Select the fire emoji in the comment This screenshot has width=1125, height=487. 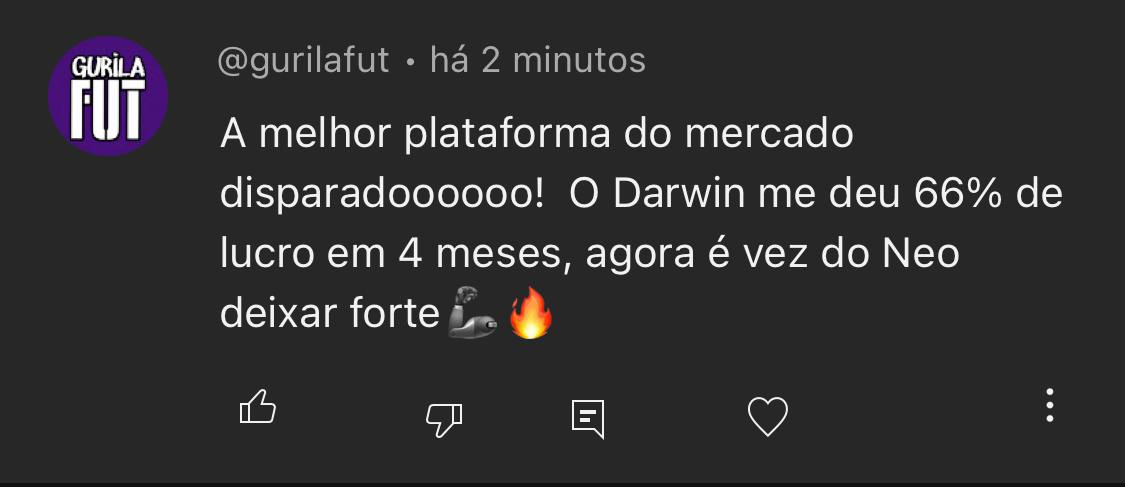coord(531,313)
